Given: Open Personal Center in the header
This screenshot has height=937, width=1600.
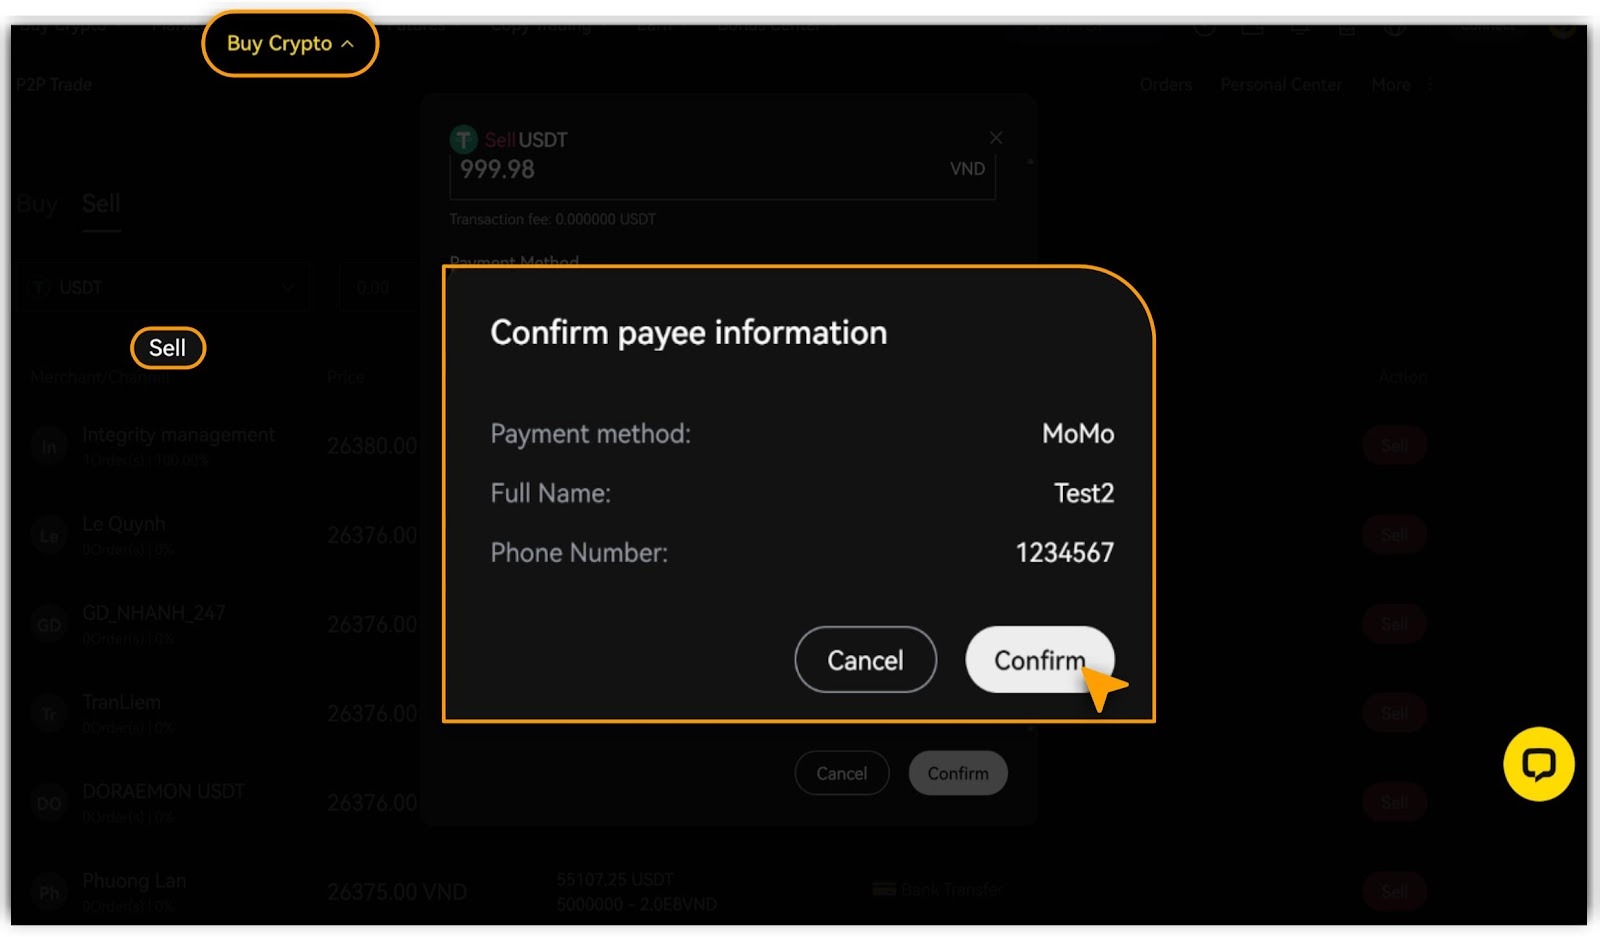Looking at the screenshot, I should [x=1281, y=85].
